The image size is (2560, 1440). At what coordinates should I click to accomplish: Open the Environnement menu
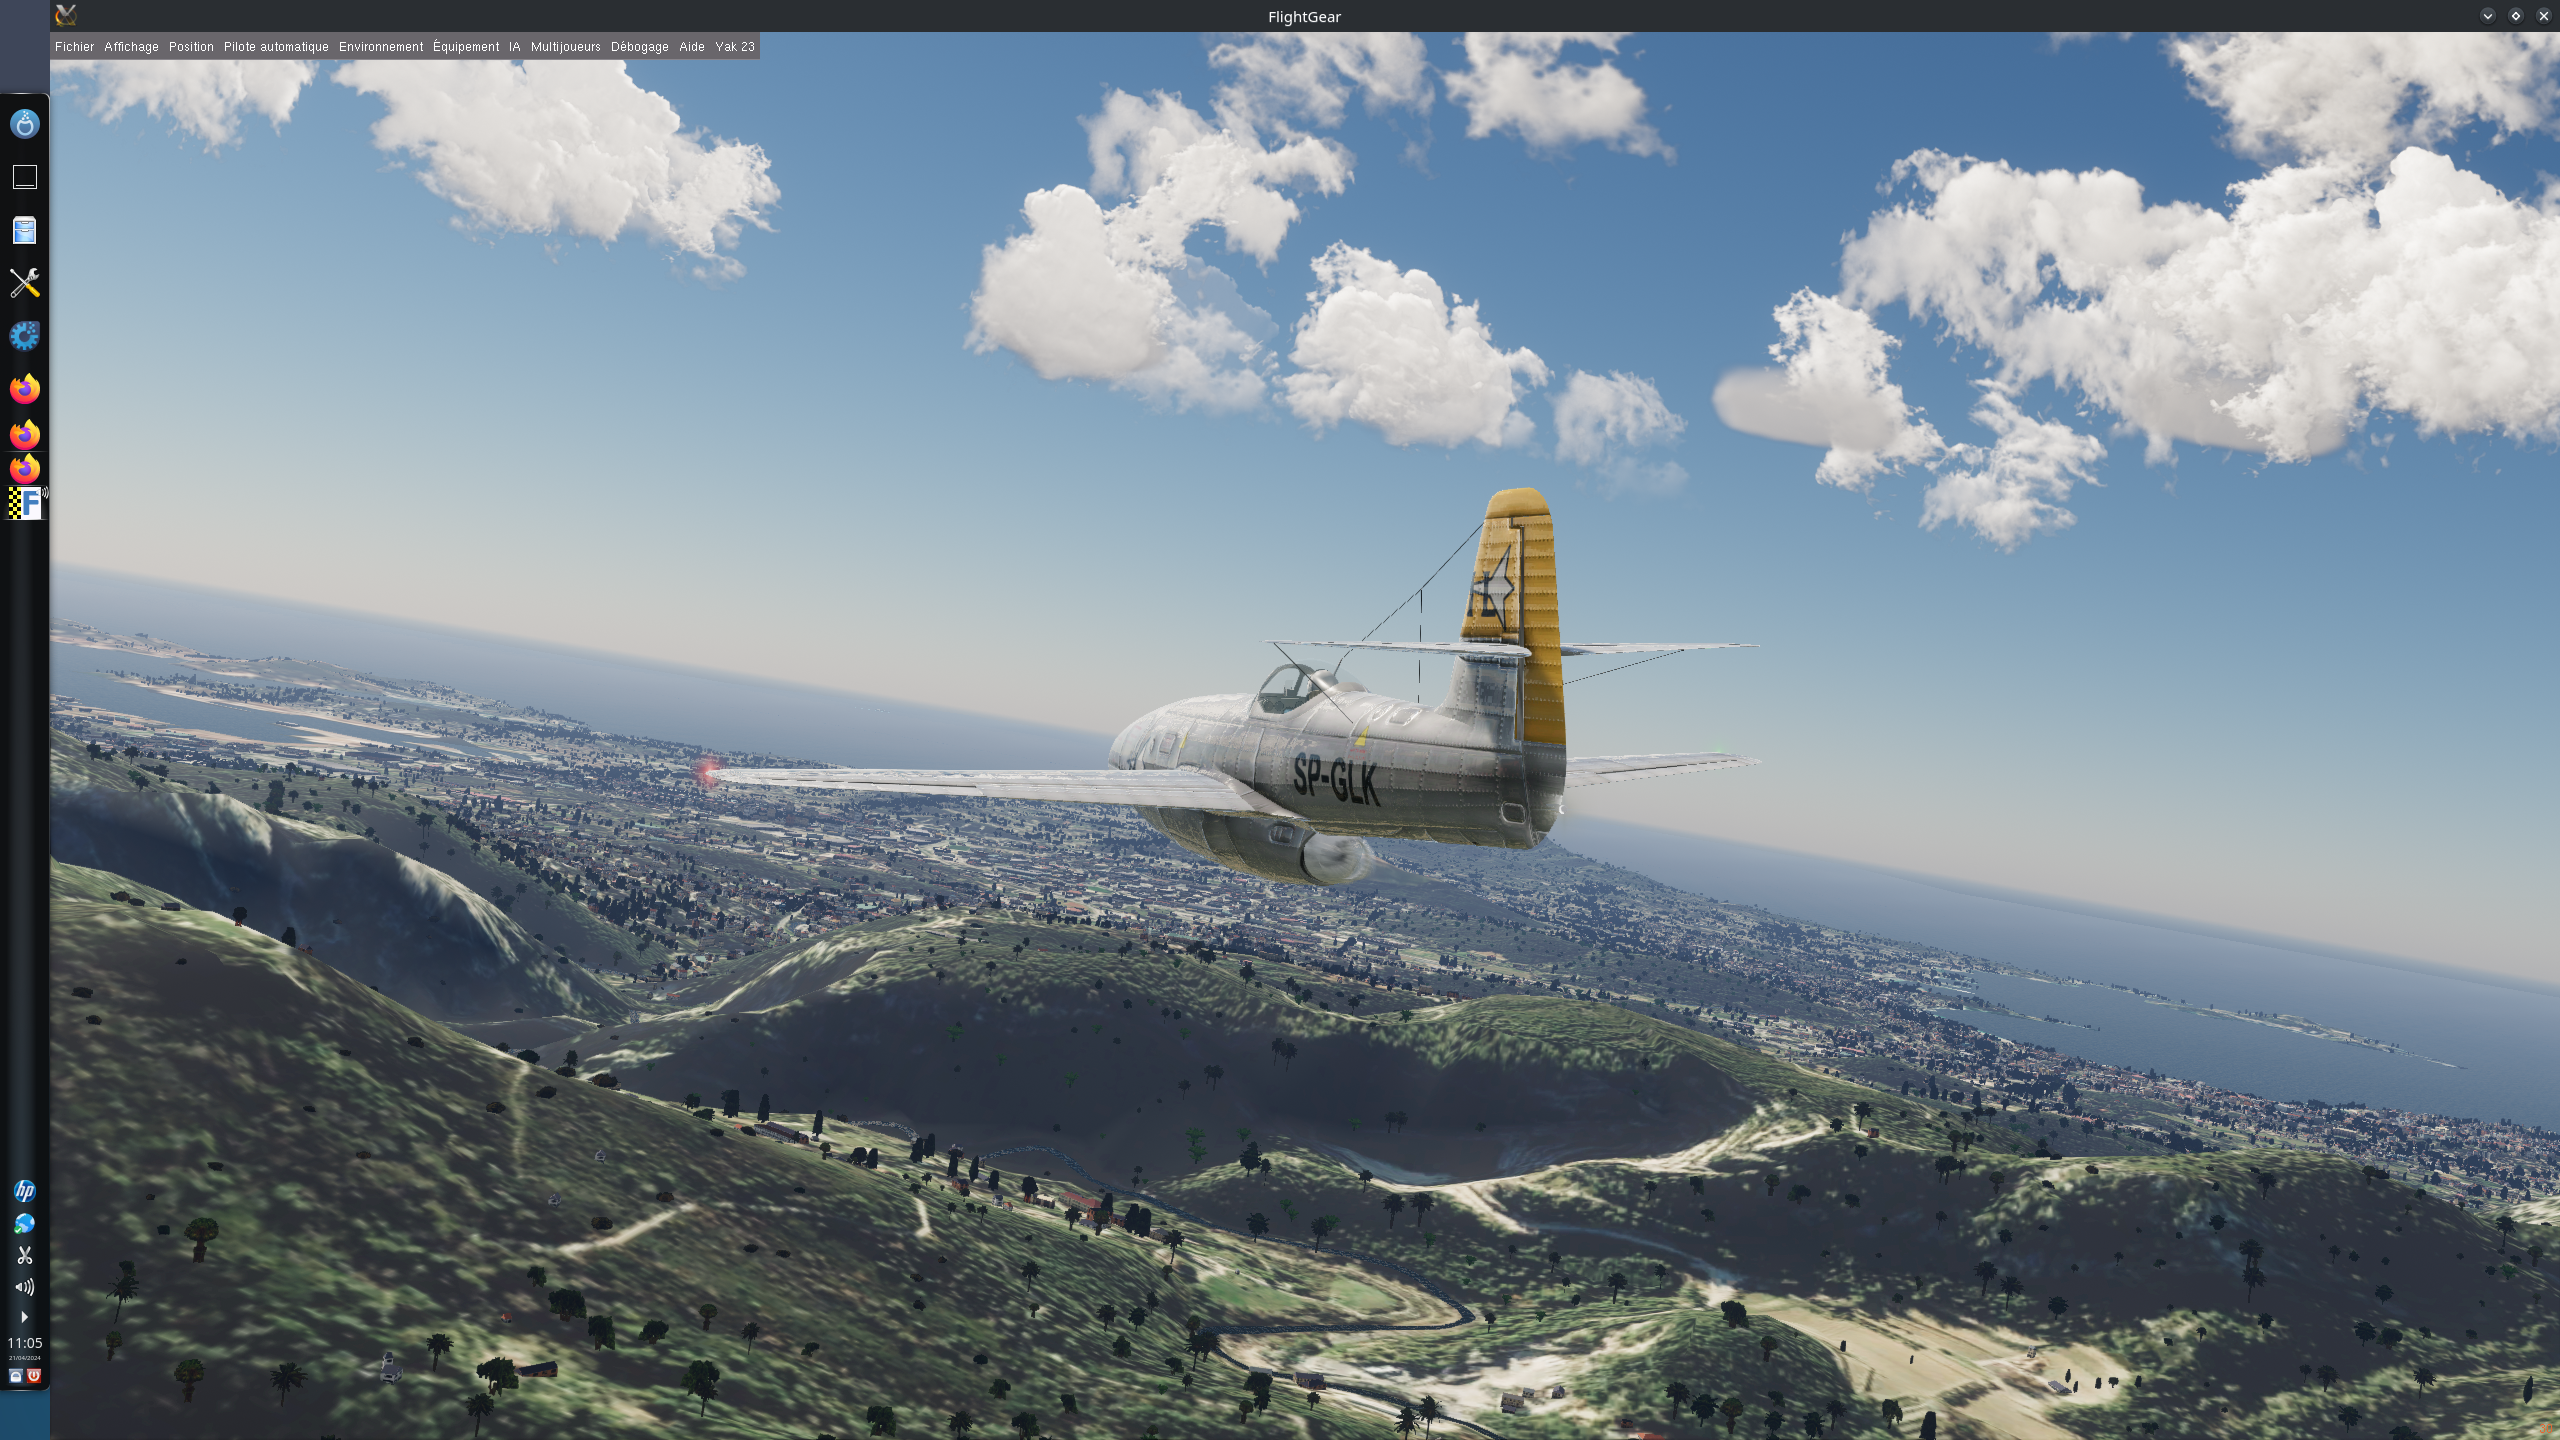tap(380, 47)
